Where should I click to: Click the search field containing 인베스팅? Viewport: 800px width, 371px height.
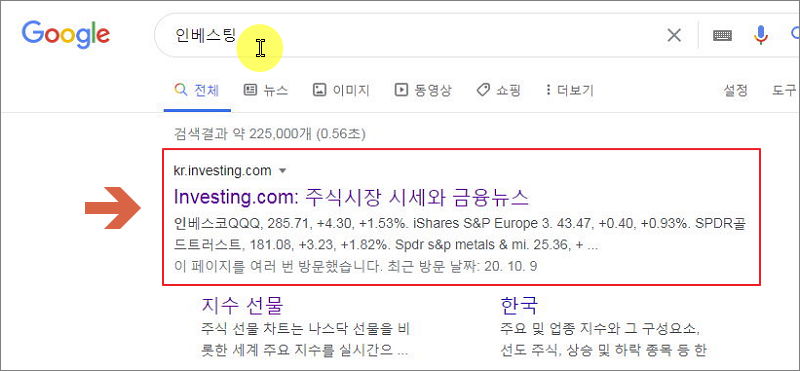coord(408,35)
